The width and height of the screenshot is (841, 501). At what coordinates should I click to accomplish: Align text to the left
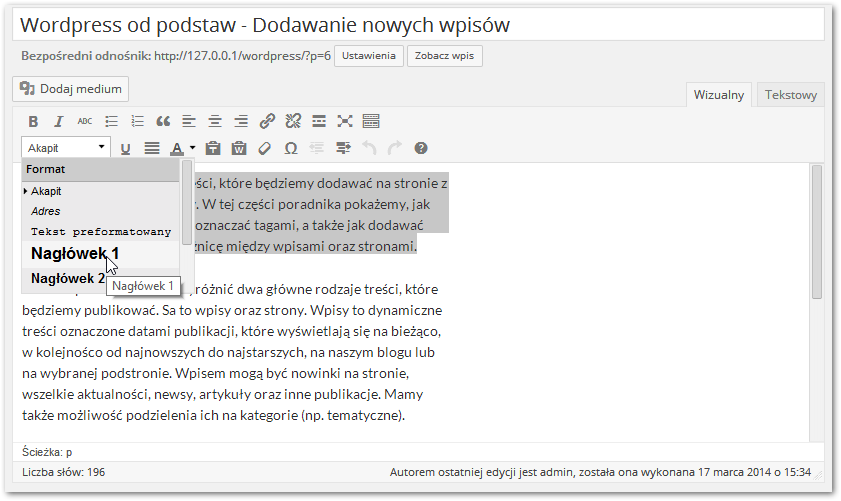pos(189,122)
